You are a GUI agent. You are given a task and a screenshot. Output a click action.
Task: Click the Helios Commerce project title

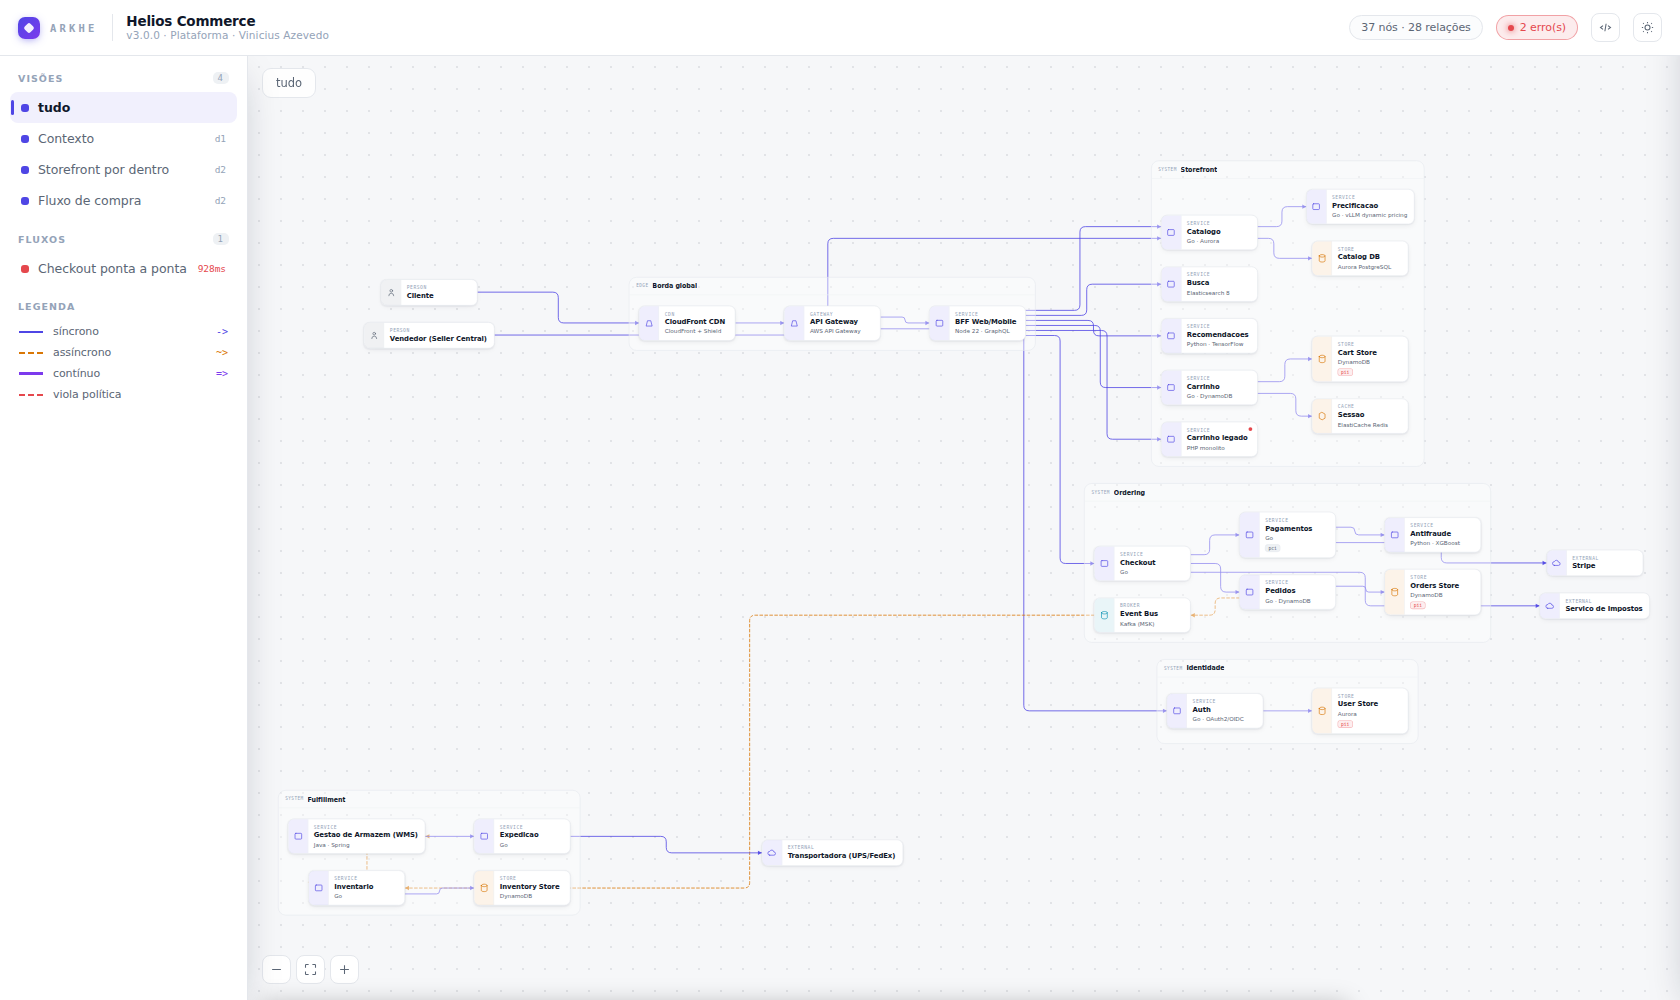(190, 21)
